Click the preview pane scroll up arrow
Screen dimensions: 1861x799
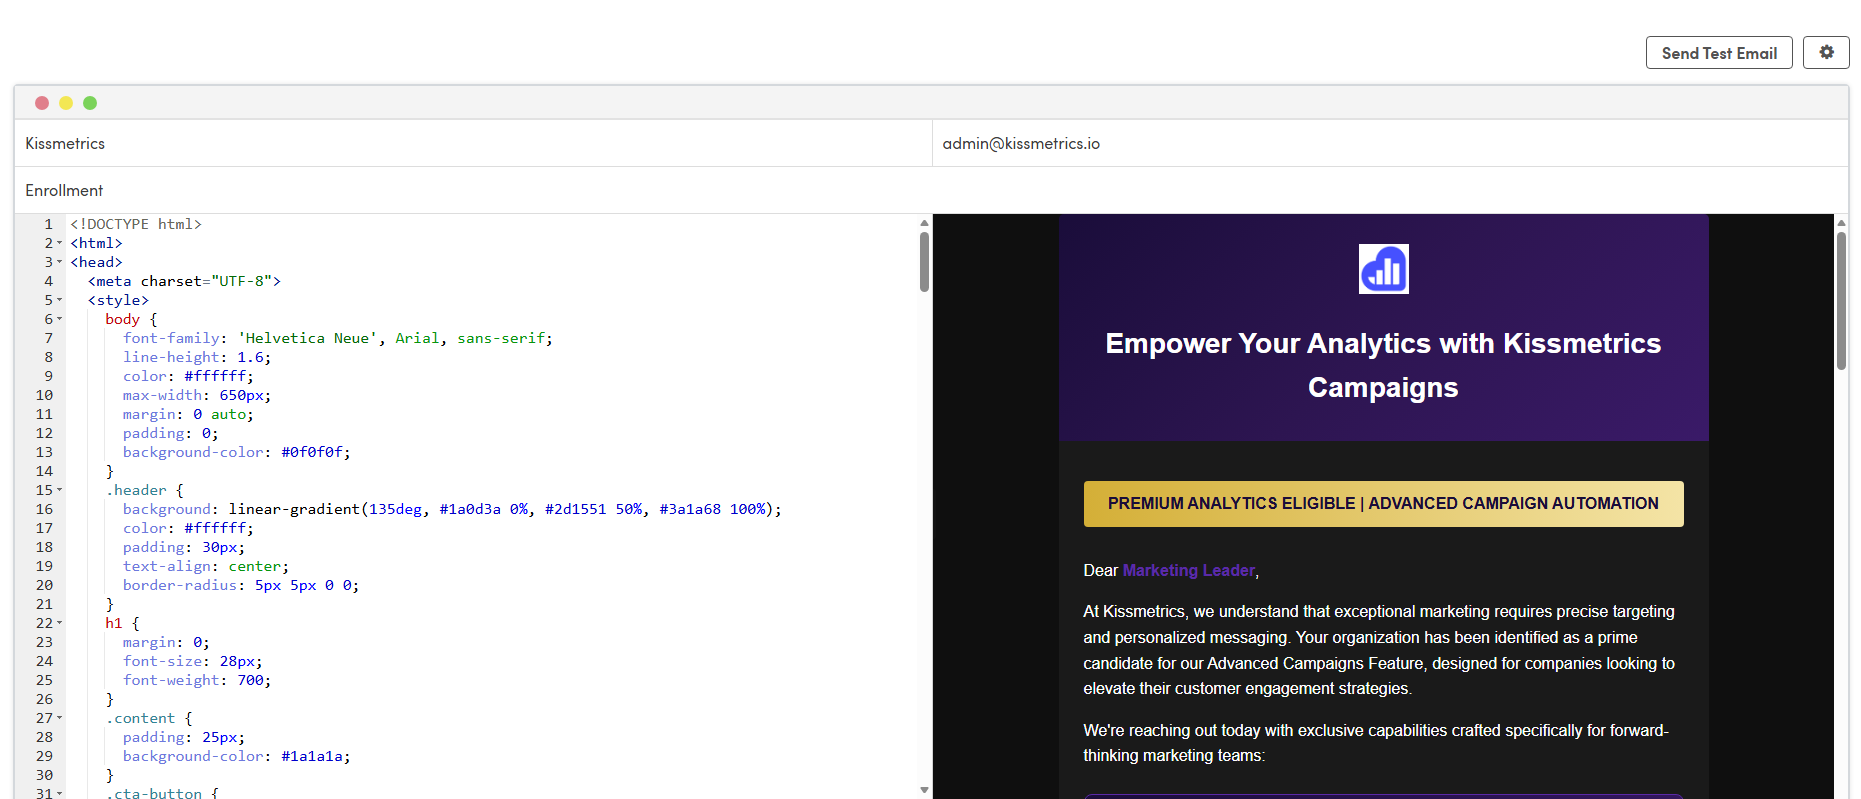point(1841,223)
